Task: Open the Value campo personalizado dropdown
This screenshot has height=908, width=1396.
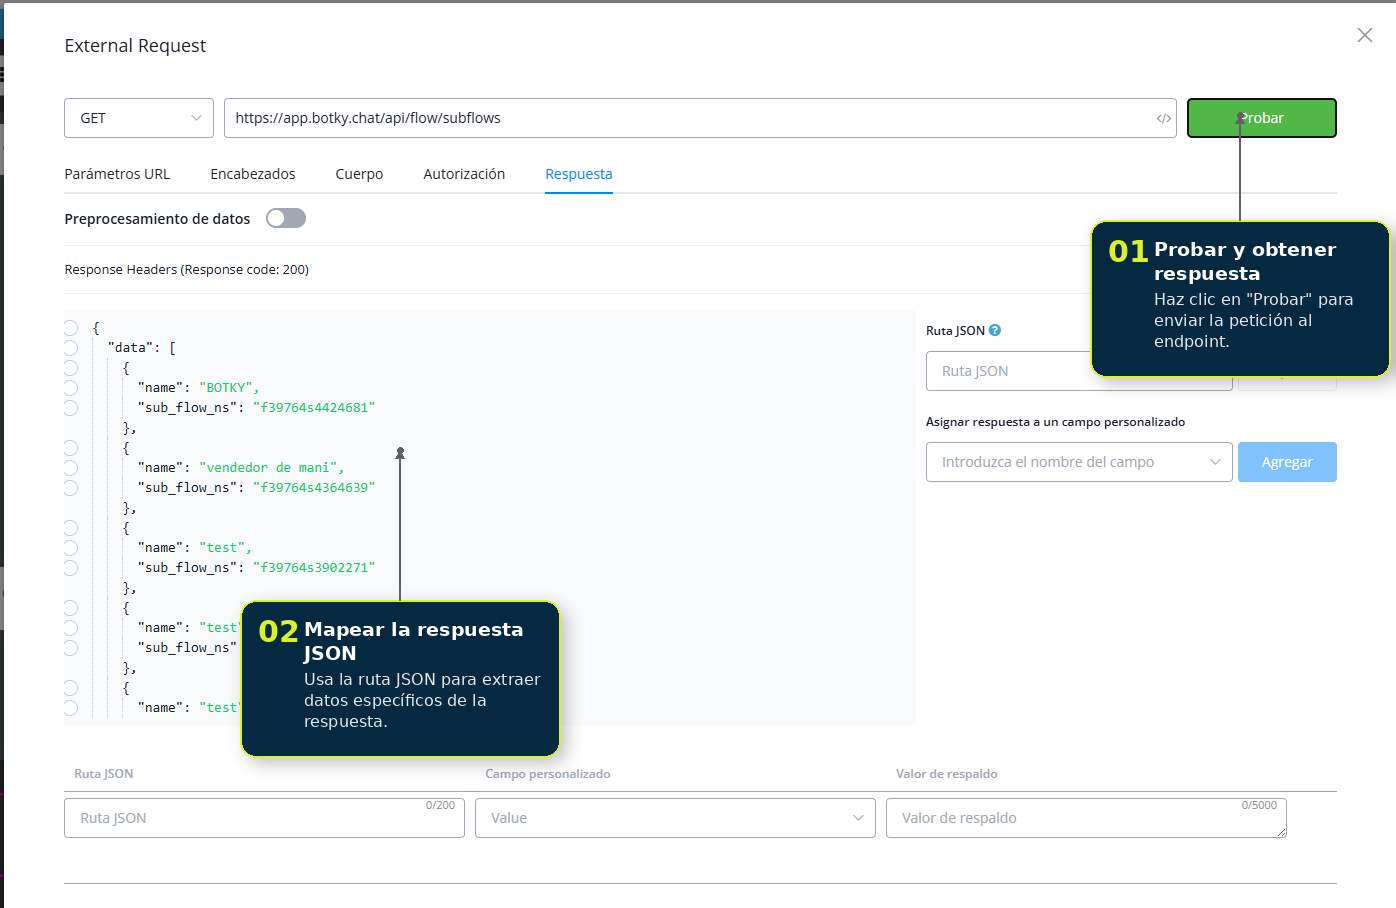Action: point(675,818)
